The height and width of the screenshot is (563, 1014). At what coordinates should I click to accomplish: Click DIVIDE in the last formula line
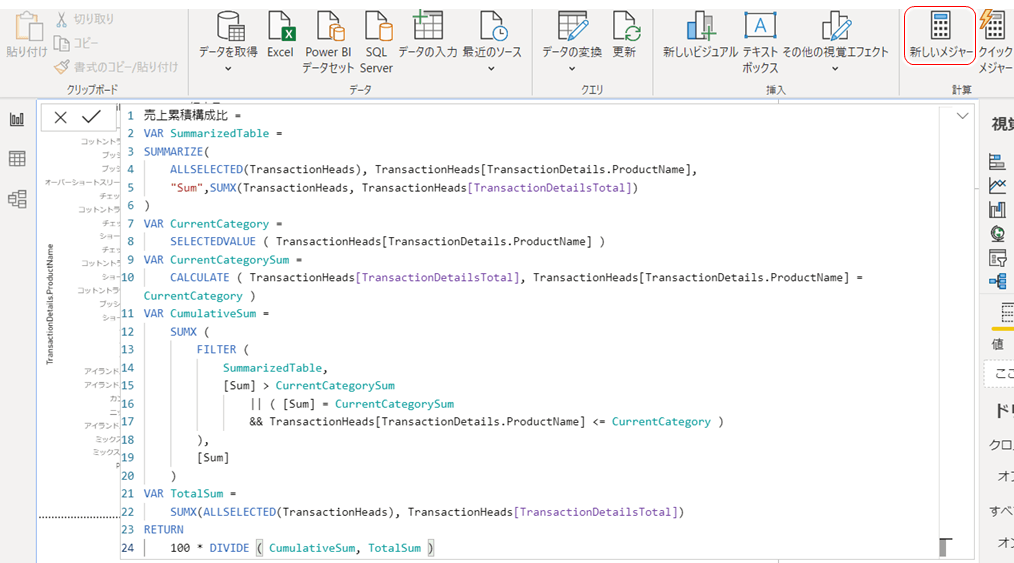[229, 547]
